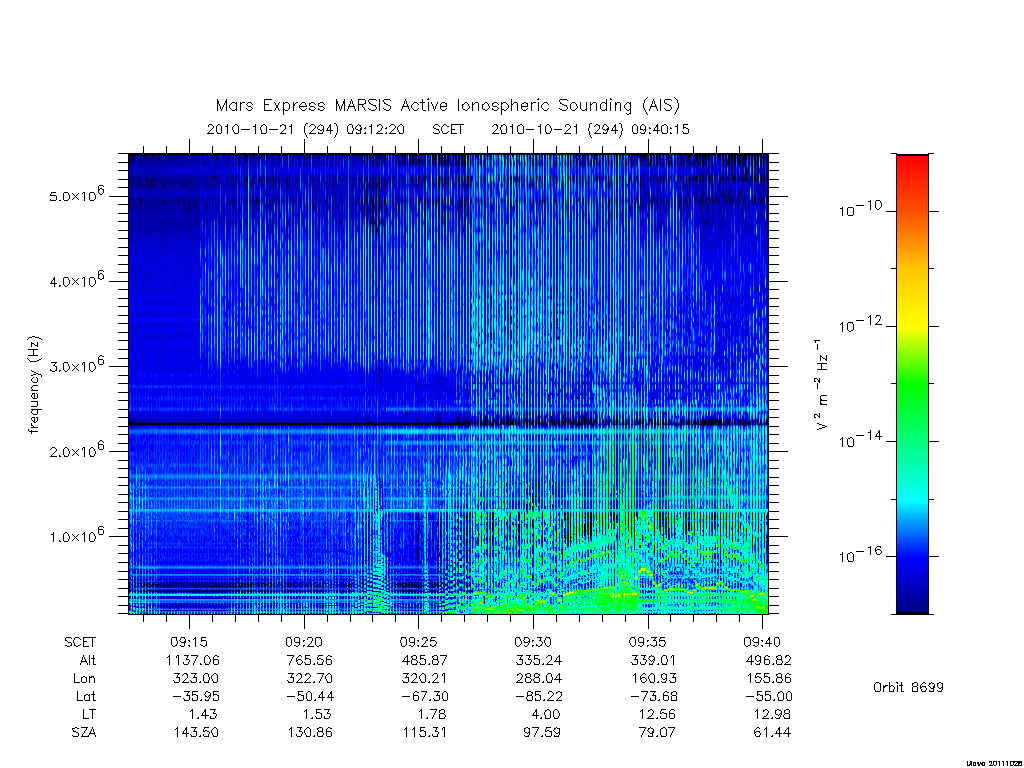Click local time value 4.00
The height and width of the screenshot is (768, 1024).
click(546, 714)
